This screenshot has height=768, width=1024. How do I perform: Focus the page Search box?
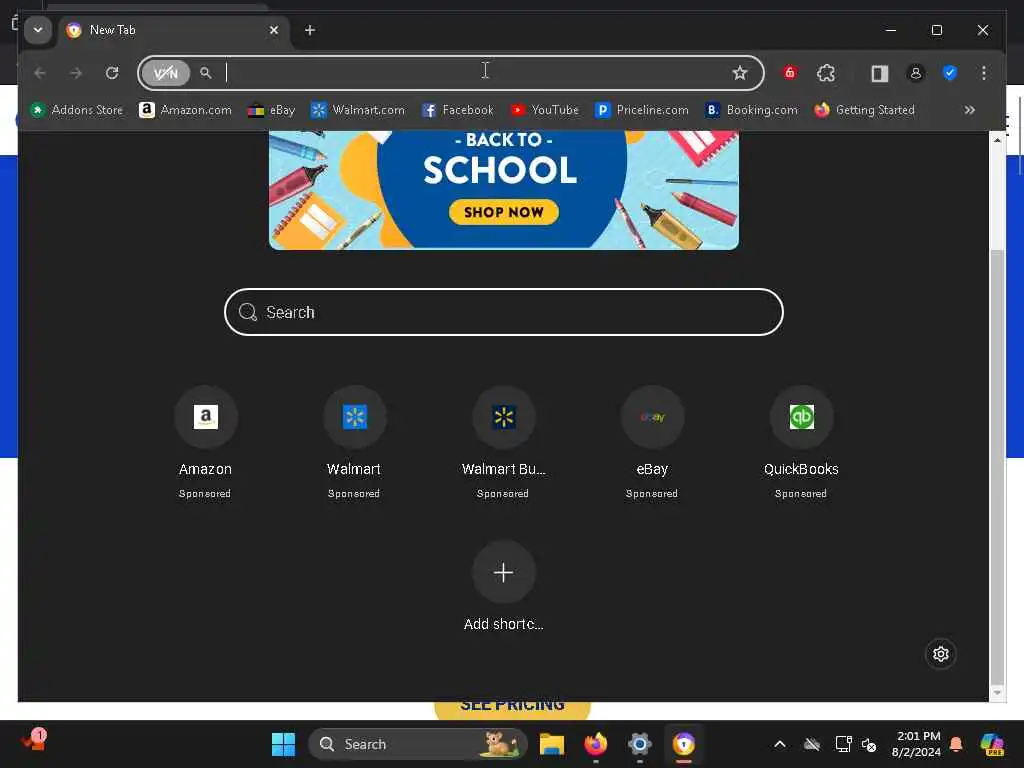click(504, 312)
